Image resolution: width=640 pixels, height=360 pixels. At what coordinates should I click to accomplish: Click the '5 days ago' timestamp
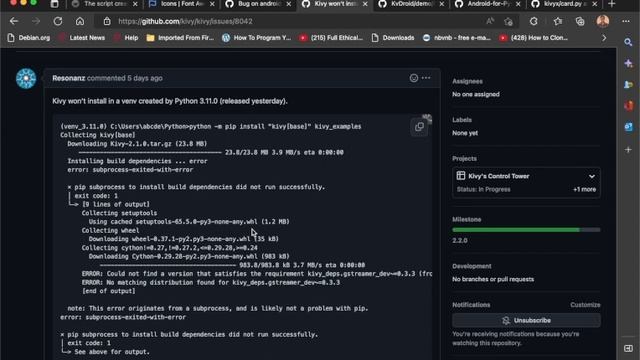coord(144,78)
